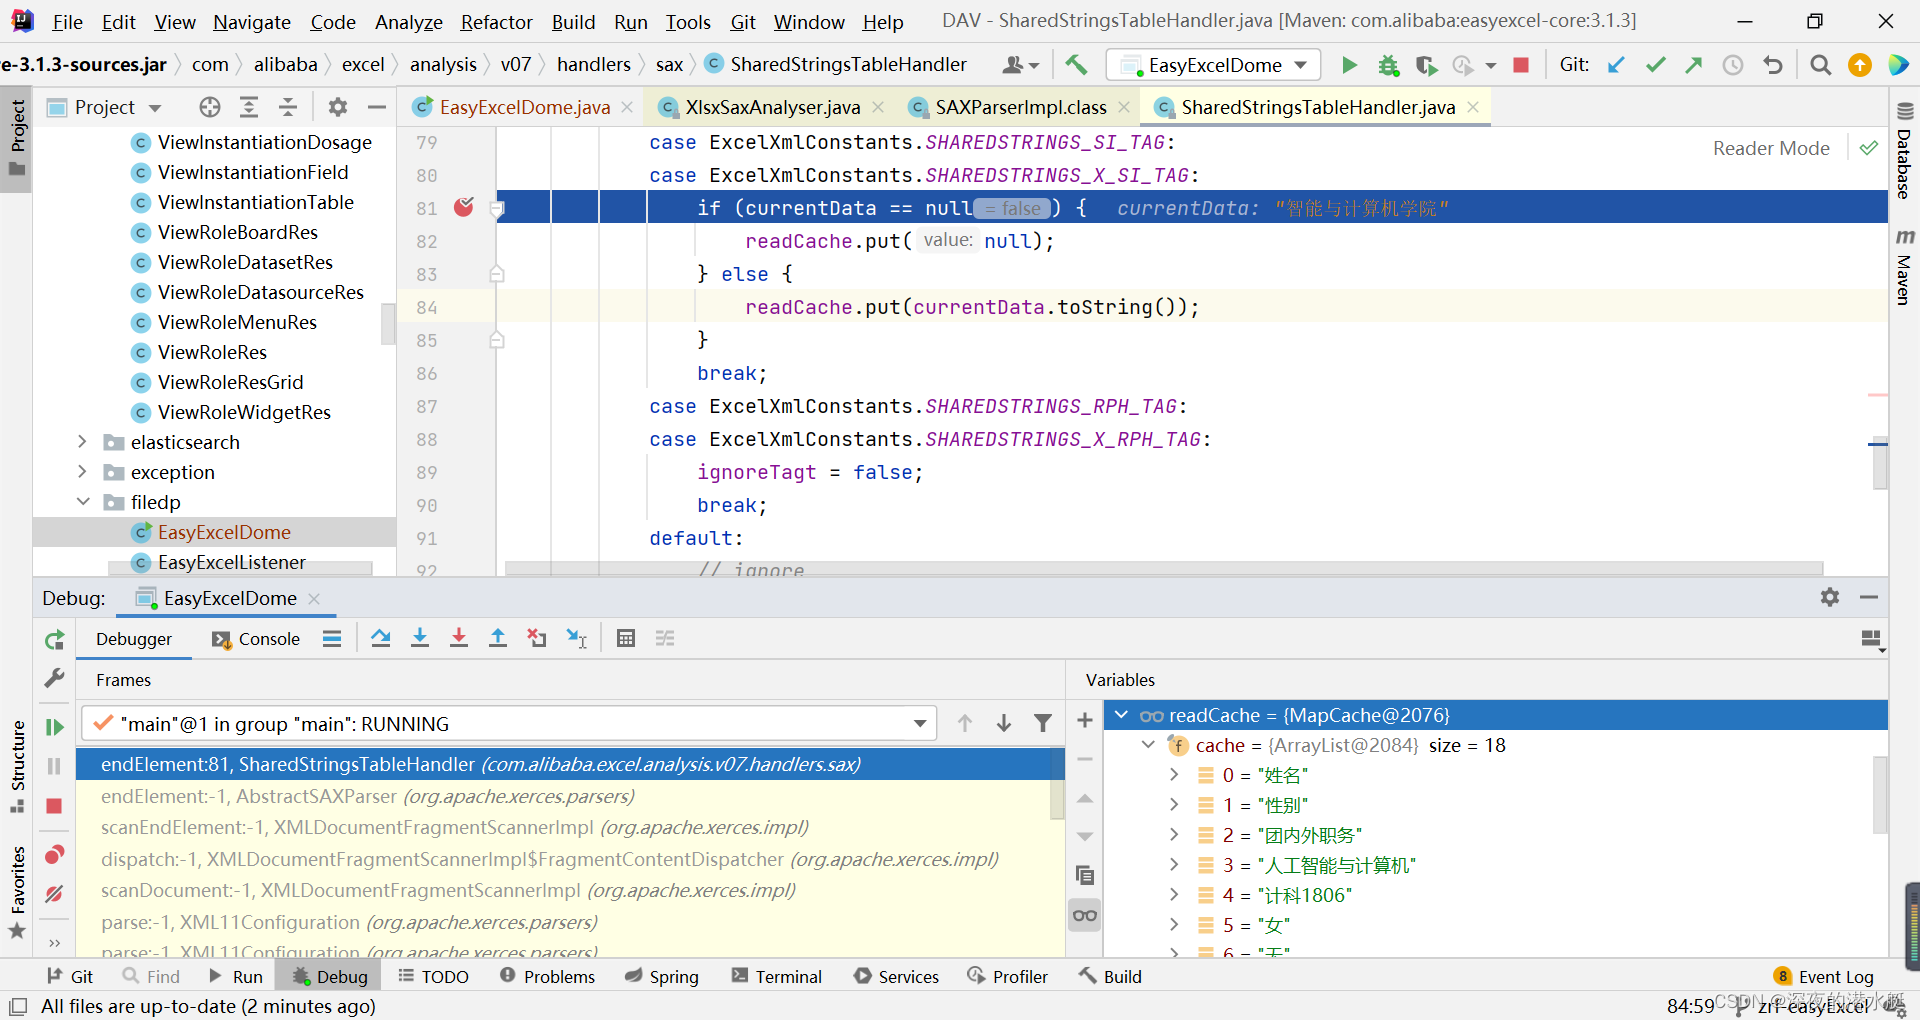View breakpoints red circles icon
Screen dimensions: 1920x1020
pyautogui.click(x=55, y=855)
